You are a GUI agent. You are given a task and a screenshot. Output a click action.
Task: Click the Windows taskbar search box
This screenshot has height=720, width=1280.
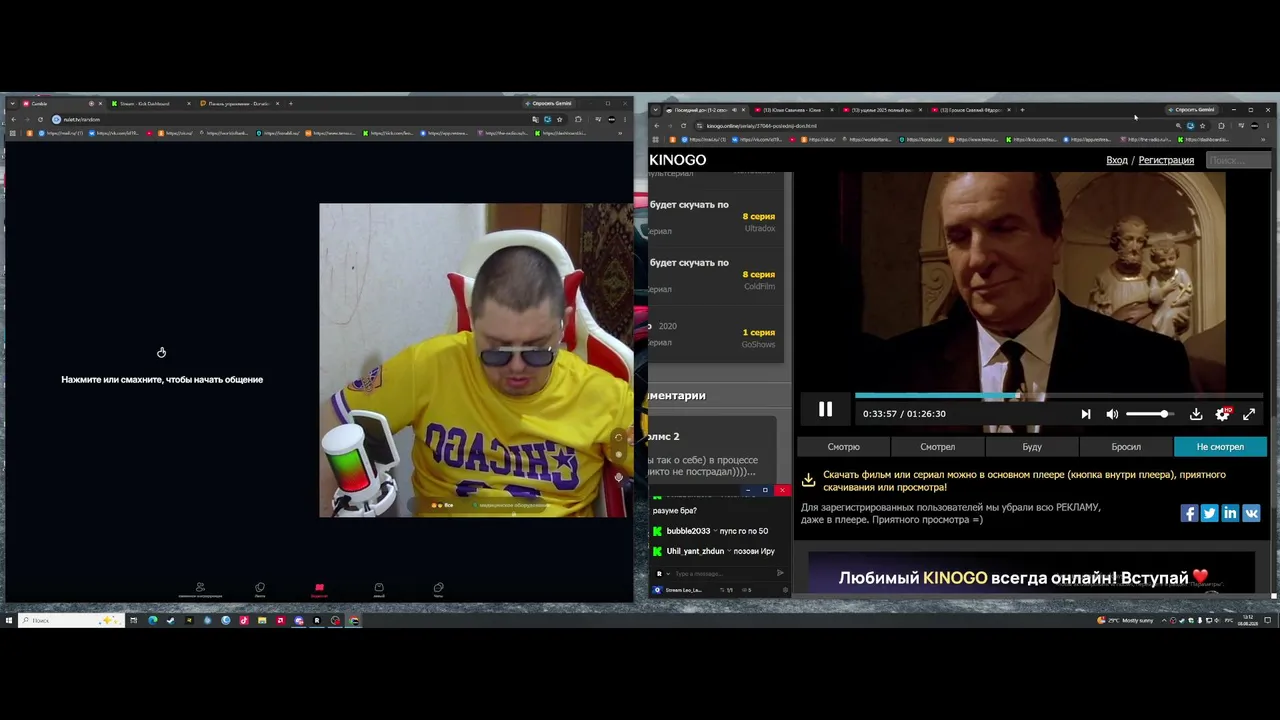pyautogui.click(x=70, y=620)
